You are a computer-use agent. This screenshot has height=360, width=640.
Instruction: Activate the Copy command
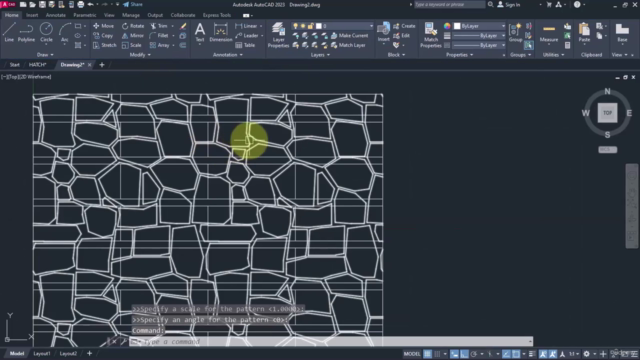click(x=103, y=36)
